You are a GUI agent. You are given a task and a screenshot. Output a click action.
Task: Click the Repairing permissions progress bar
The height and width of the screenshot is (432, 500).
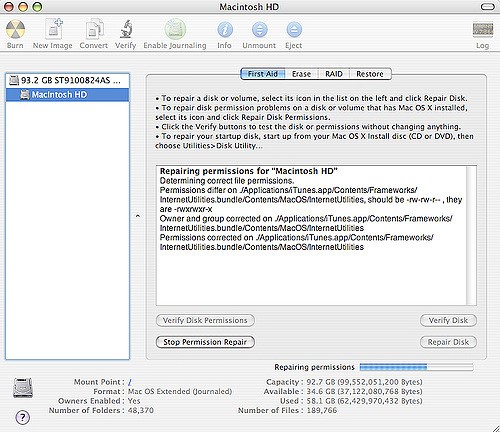[x=416, y=367]
